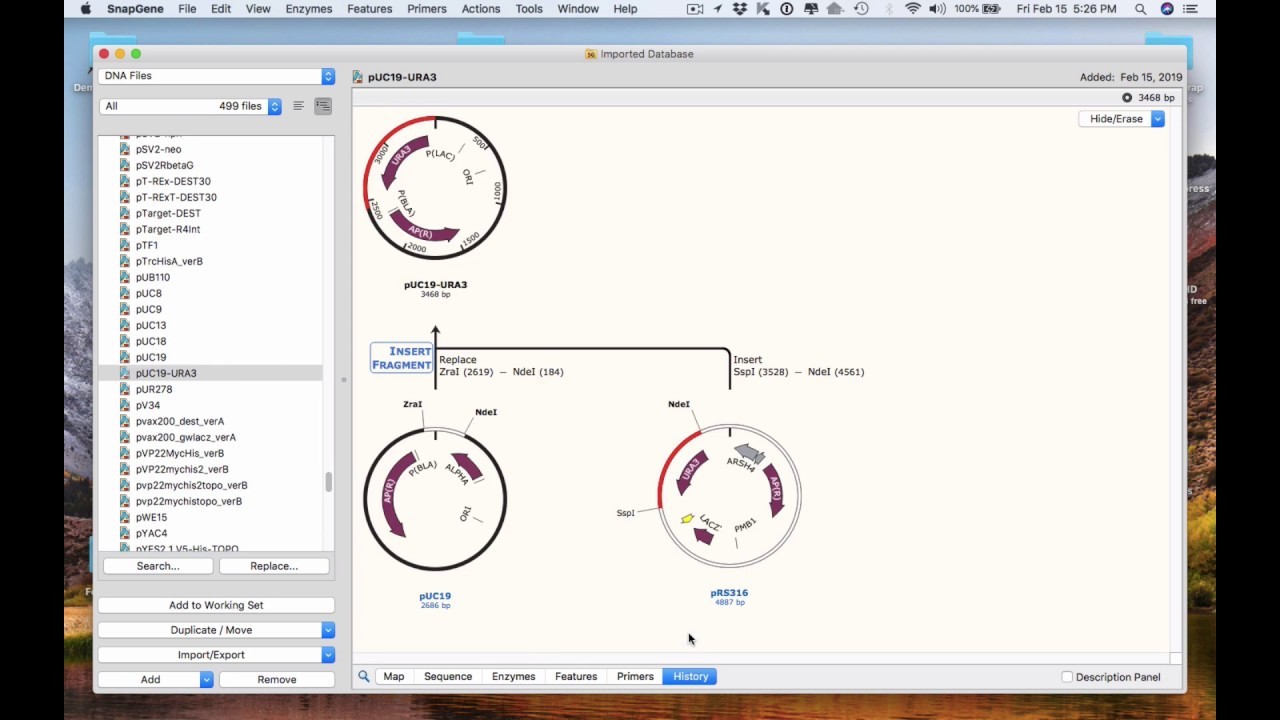Image resolution: width=1280 pixels, height=720 pixels.
Task: Click the magnifier search icon beside Map tab
Action: 364,677
